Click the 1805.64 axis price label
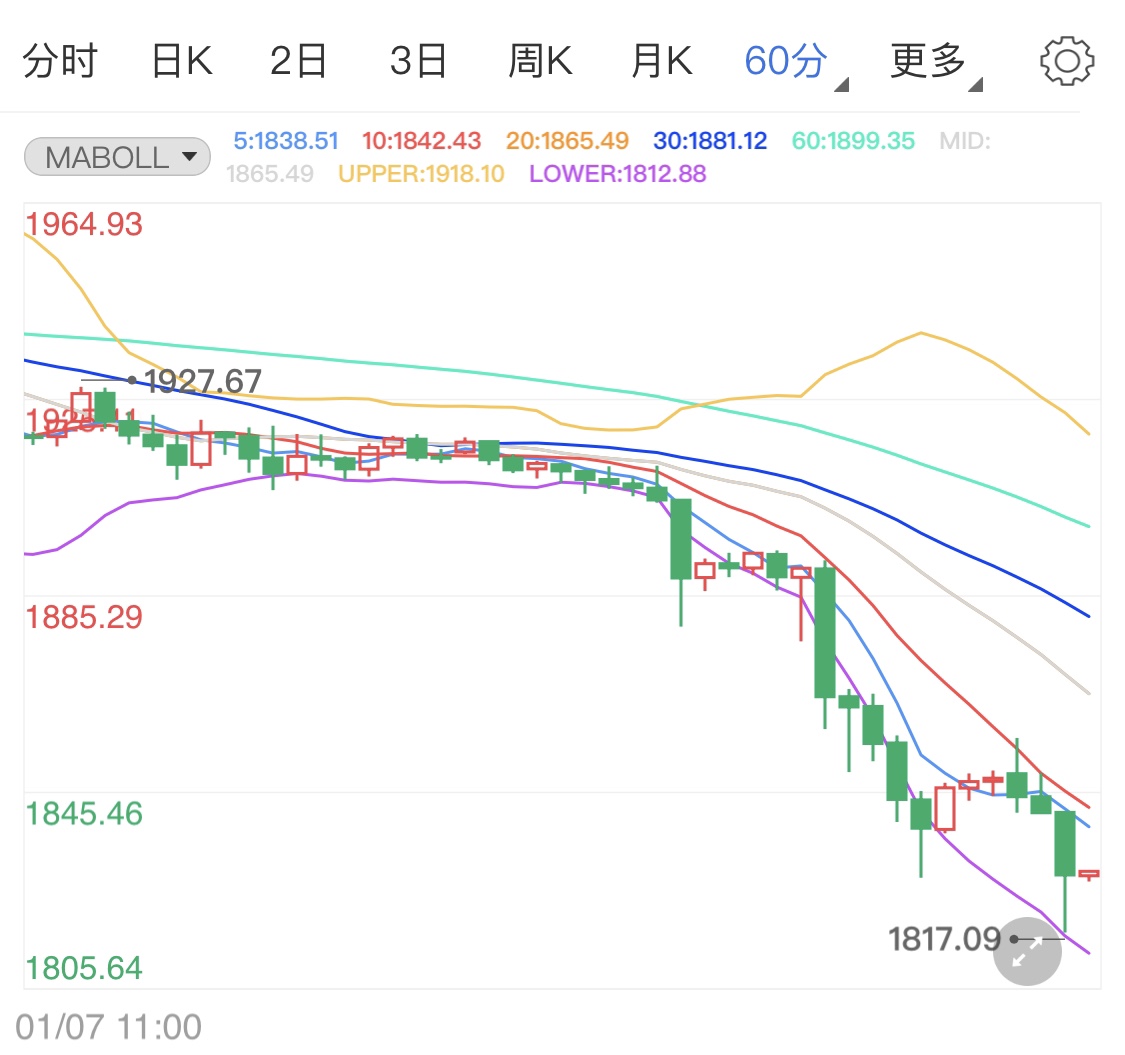Viewport: 1125px width, 1055px height. click(84, 969)
